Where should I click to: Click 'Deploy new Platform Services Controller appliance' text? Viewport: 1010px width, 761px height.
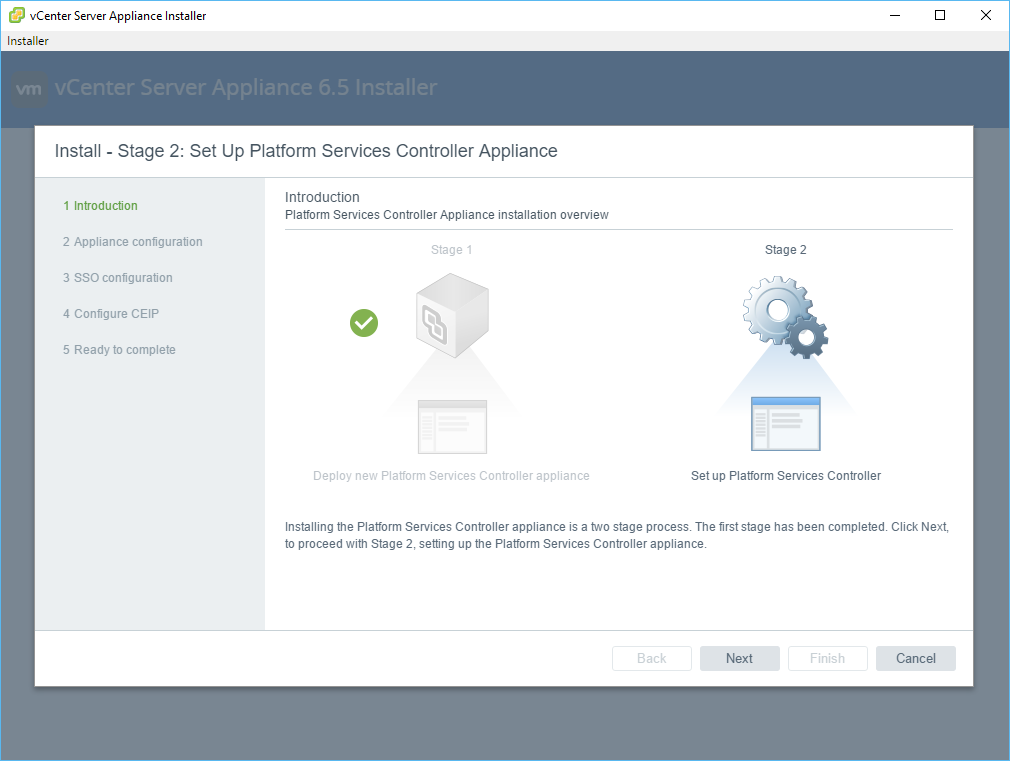tap(451, 476)
